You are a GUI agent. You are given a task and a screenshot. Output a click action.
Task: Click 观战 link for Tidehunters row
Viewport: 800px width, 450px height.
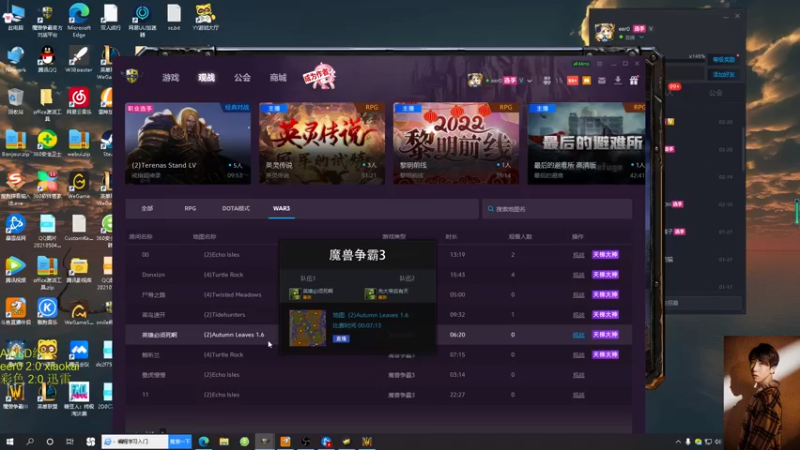point(578,315)
